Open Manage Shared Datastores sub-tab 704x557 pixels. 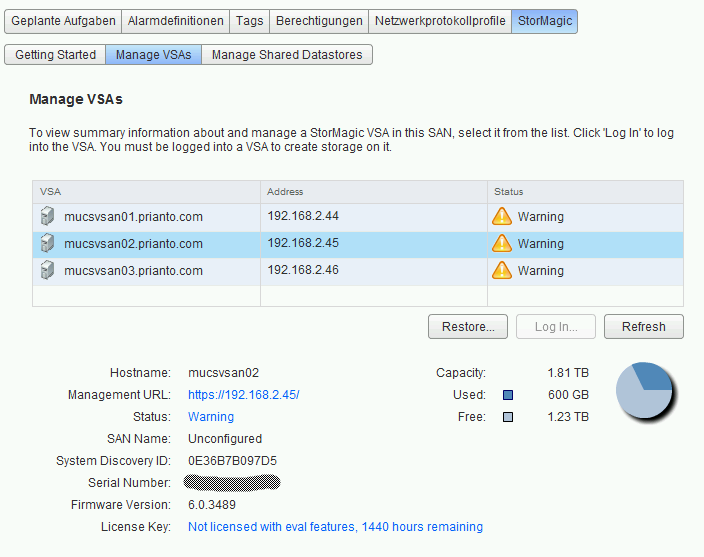[287, 55]
